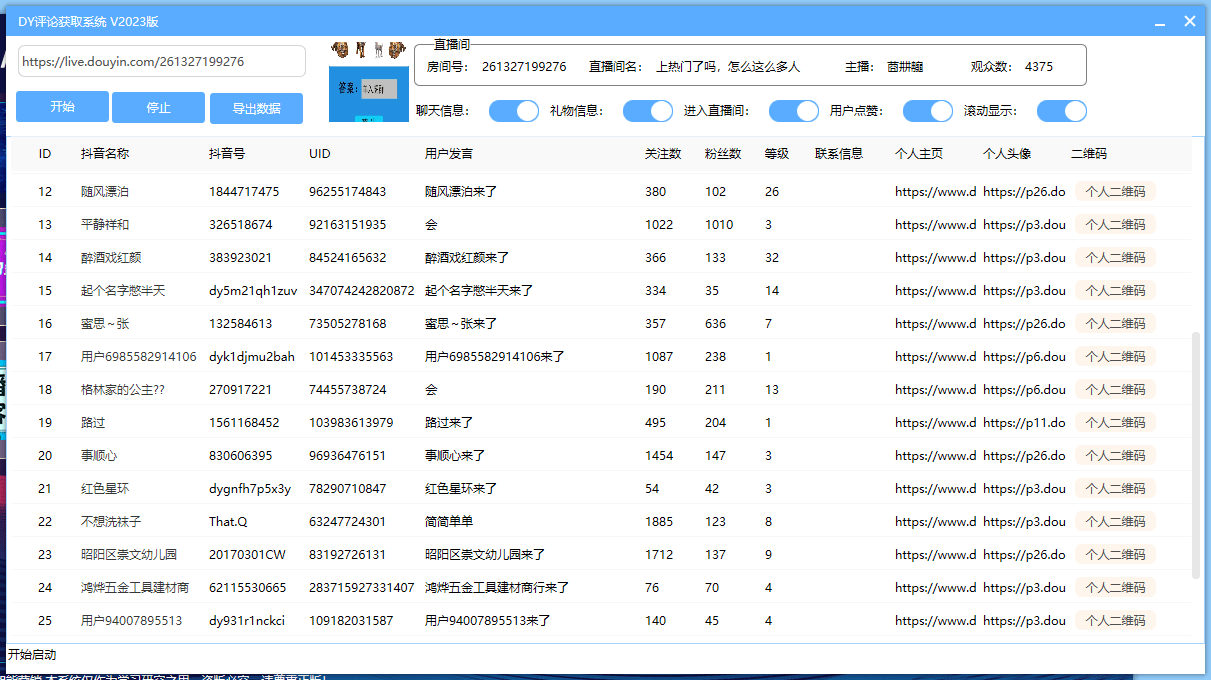Screen dimensions: 1211x680
Task: Toggle the 进入直播间 switch
Action: click(x=794, y=111)
